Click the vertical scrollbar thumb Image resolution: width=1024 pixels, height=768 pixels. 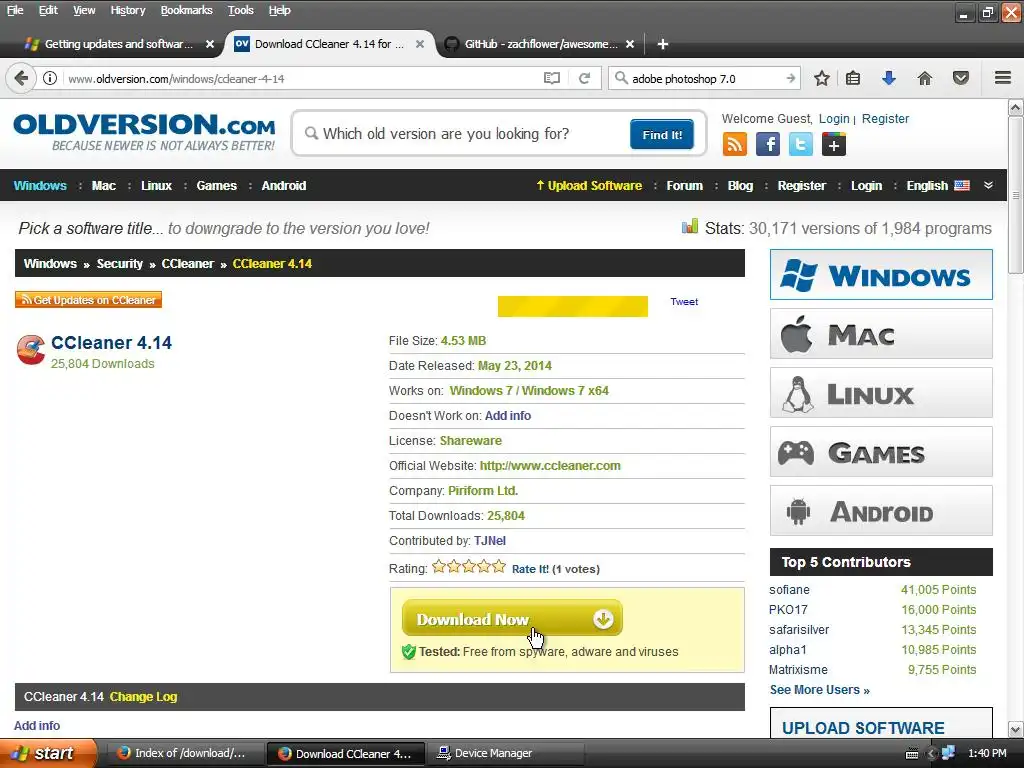pos(1016,195)
